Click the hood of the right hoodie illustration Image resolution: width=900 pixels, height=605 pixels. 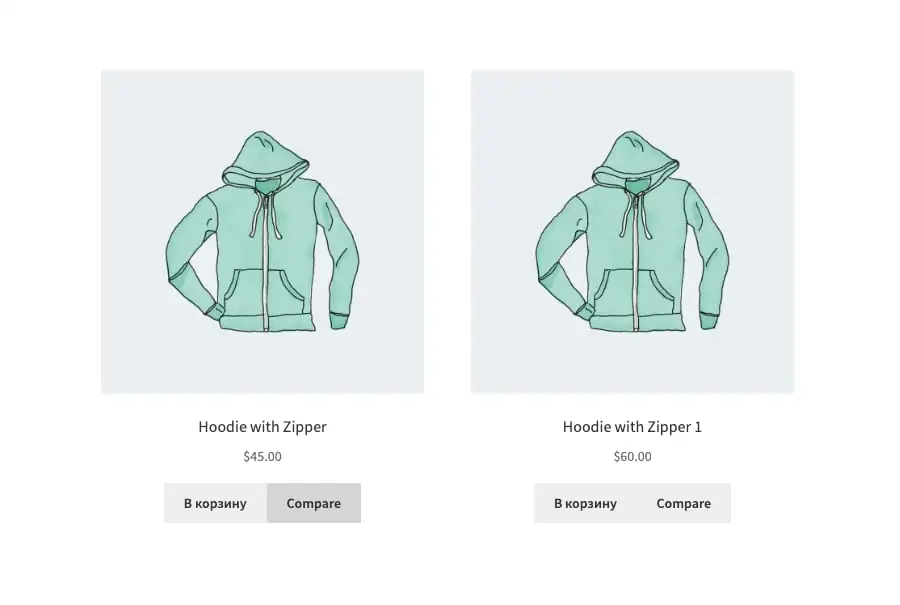pos(635,156)
